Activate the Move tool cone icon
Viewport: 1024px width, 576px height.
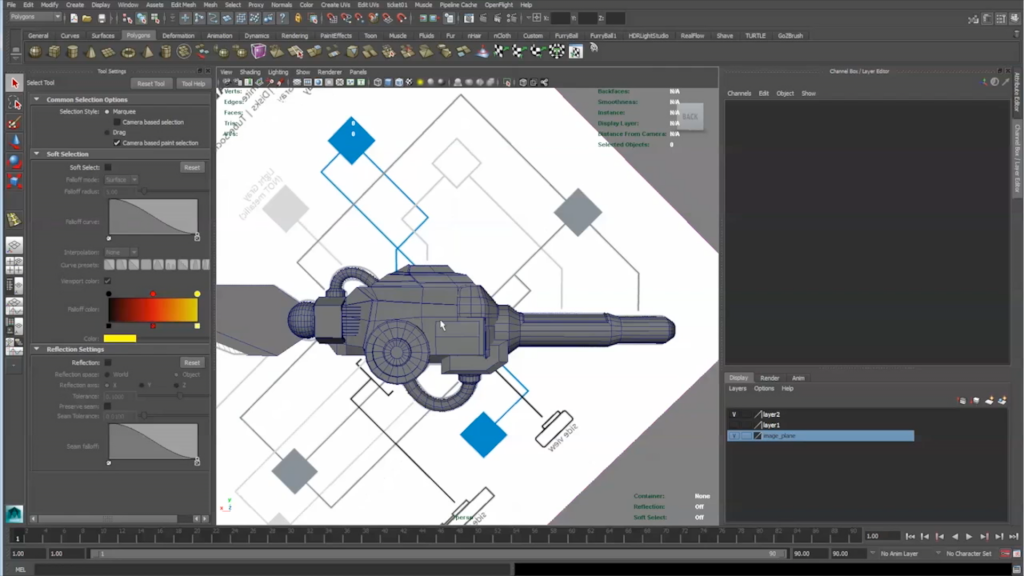[14, 142]
